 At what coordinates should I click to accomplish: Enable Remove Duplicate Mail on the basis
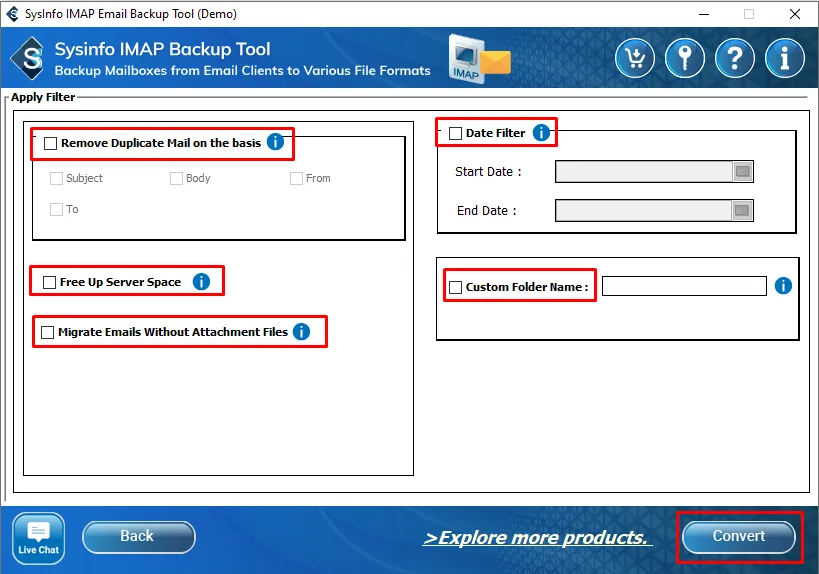point(51,143)
